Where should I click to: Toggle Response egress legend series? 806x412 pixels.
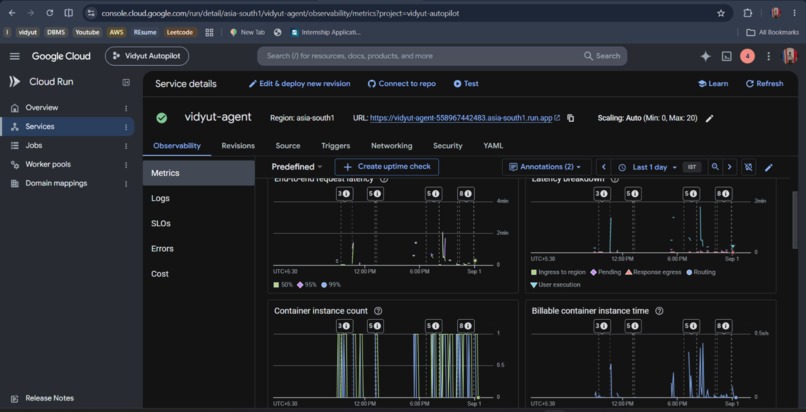pyautogui.click(x=652, y=272)
